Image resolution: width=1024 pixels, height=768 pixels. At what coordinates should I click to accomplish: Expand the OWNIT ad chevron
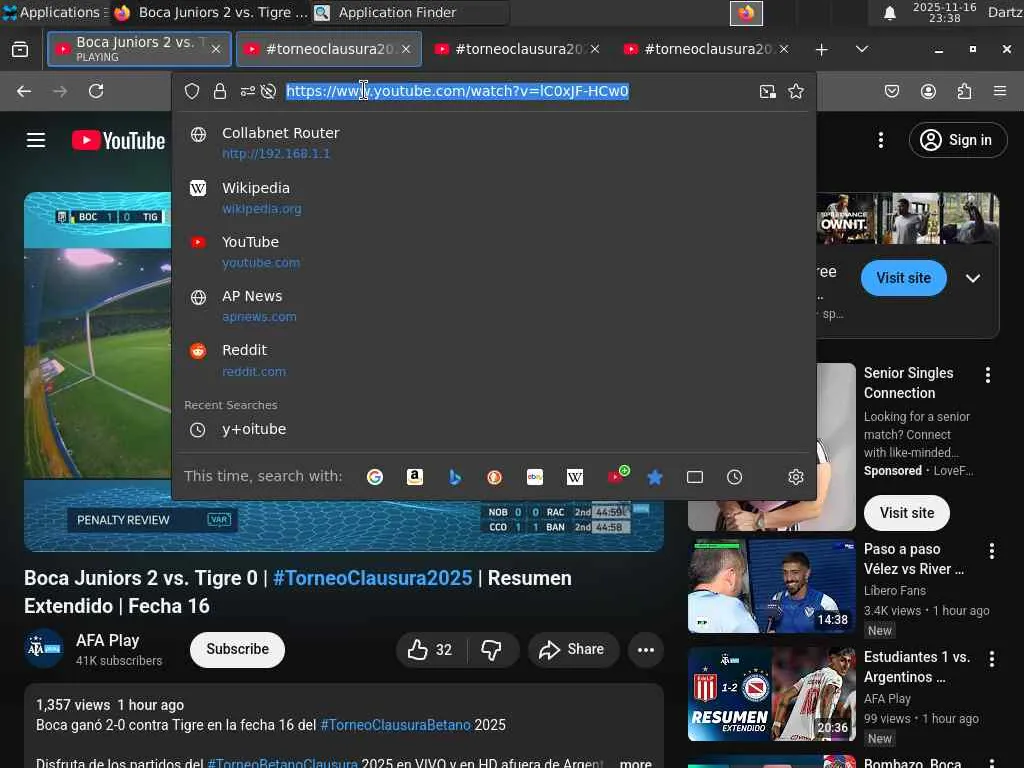coord(973,278)
